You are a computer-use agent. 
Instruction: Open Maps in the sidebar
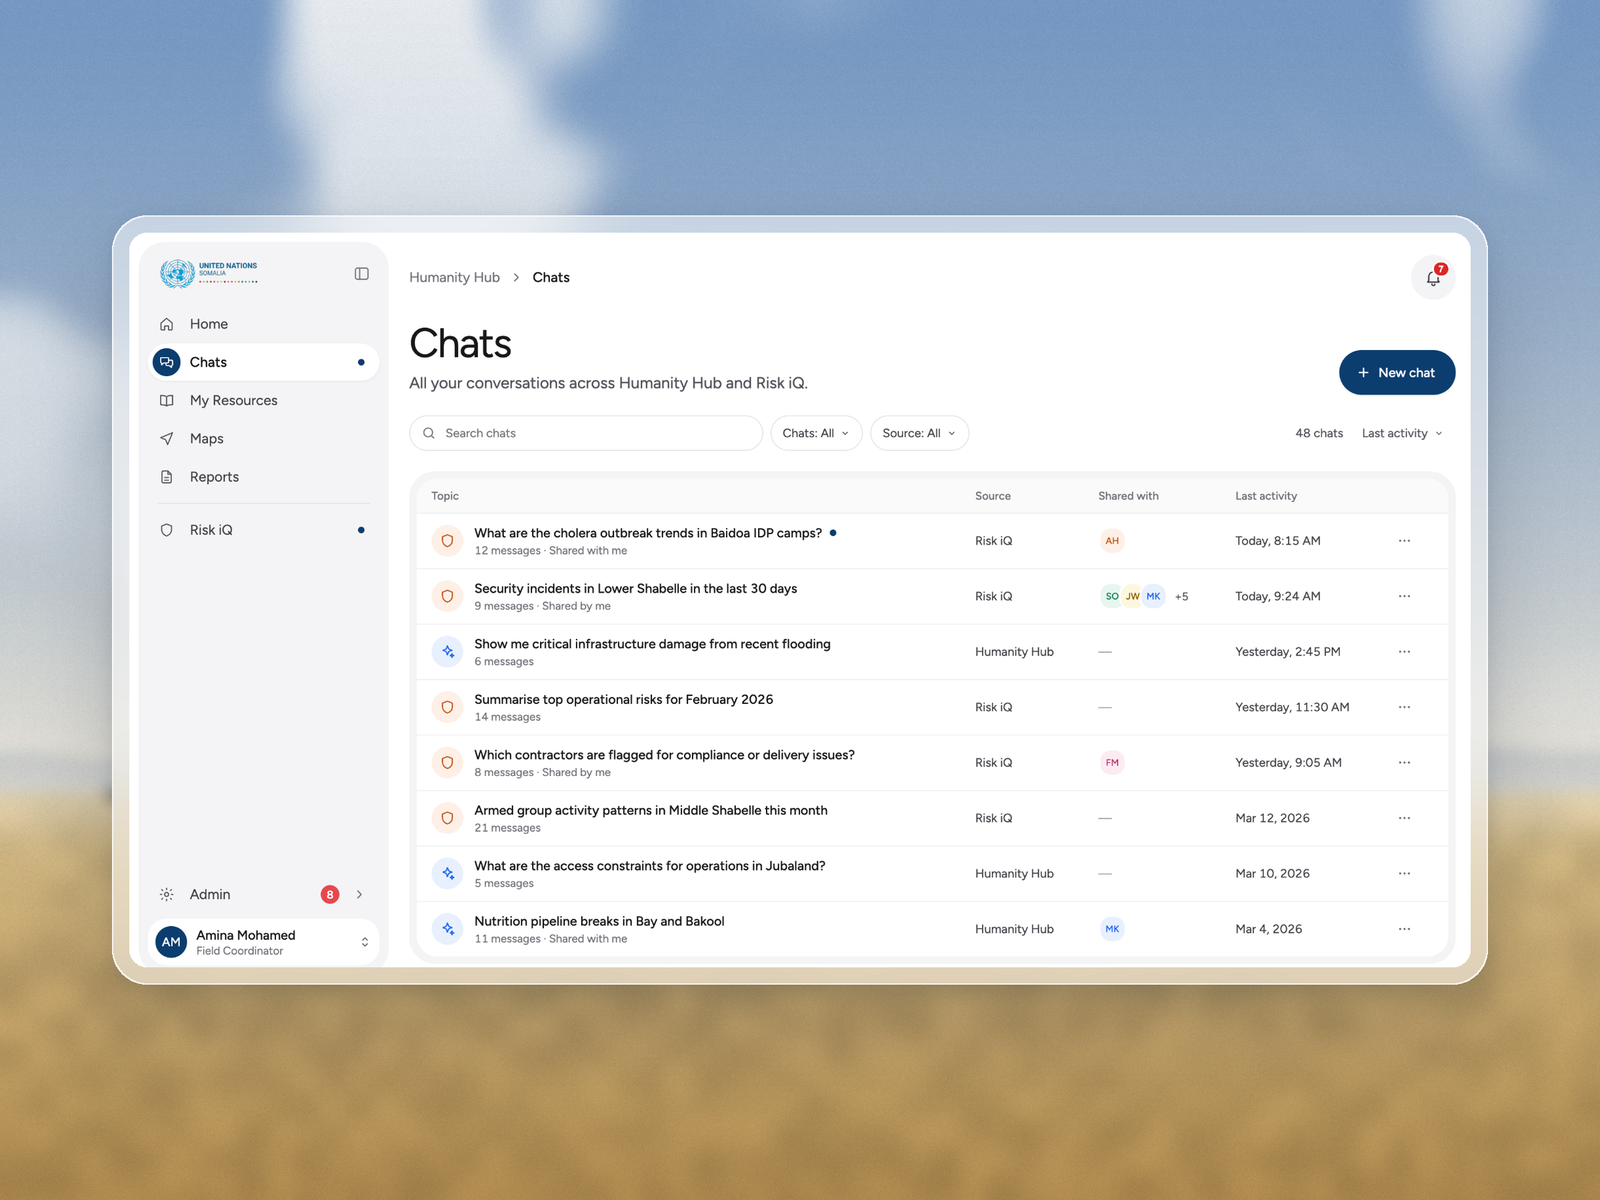pos(264,439)
